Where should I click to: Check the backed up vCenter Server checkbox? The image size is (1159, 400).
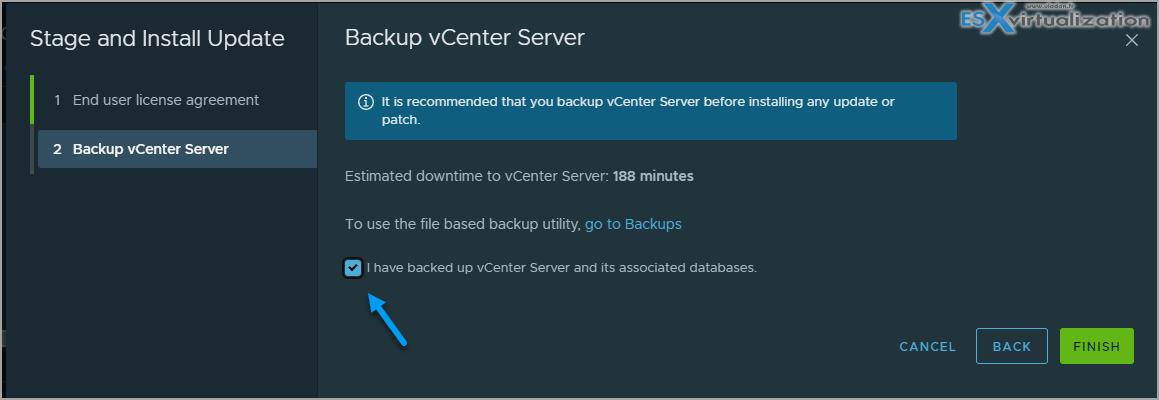pyautogui.click(x=353, y=268)
